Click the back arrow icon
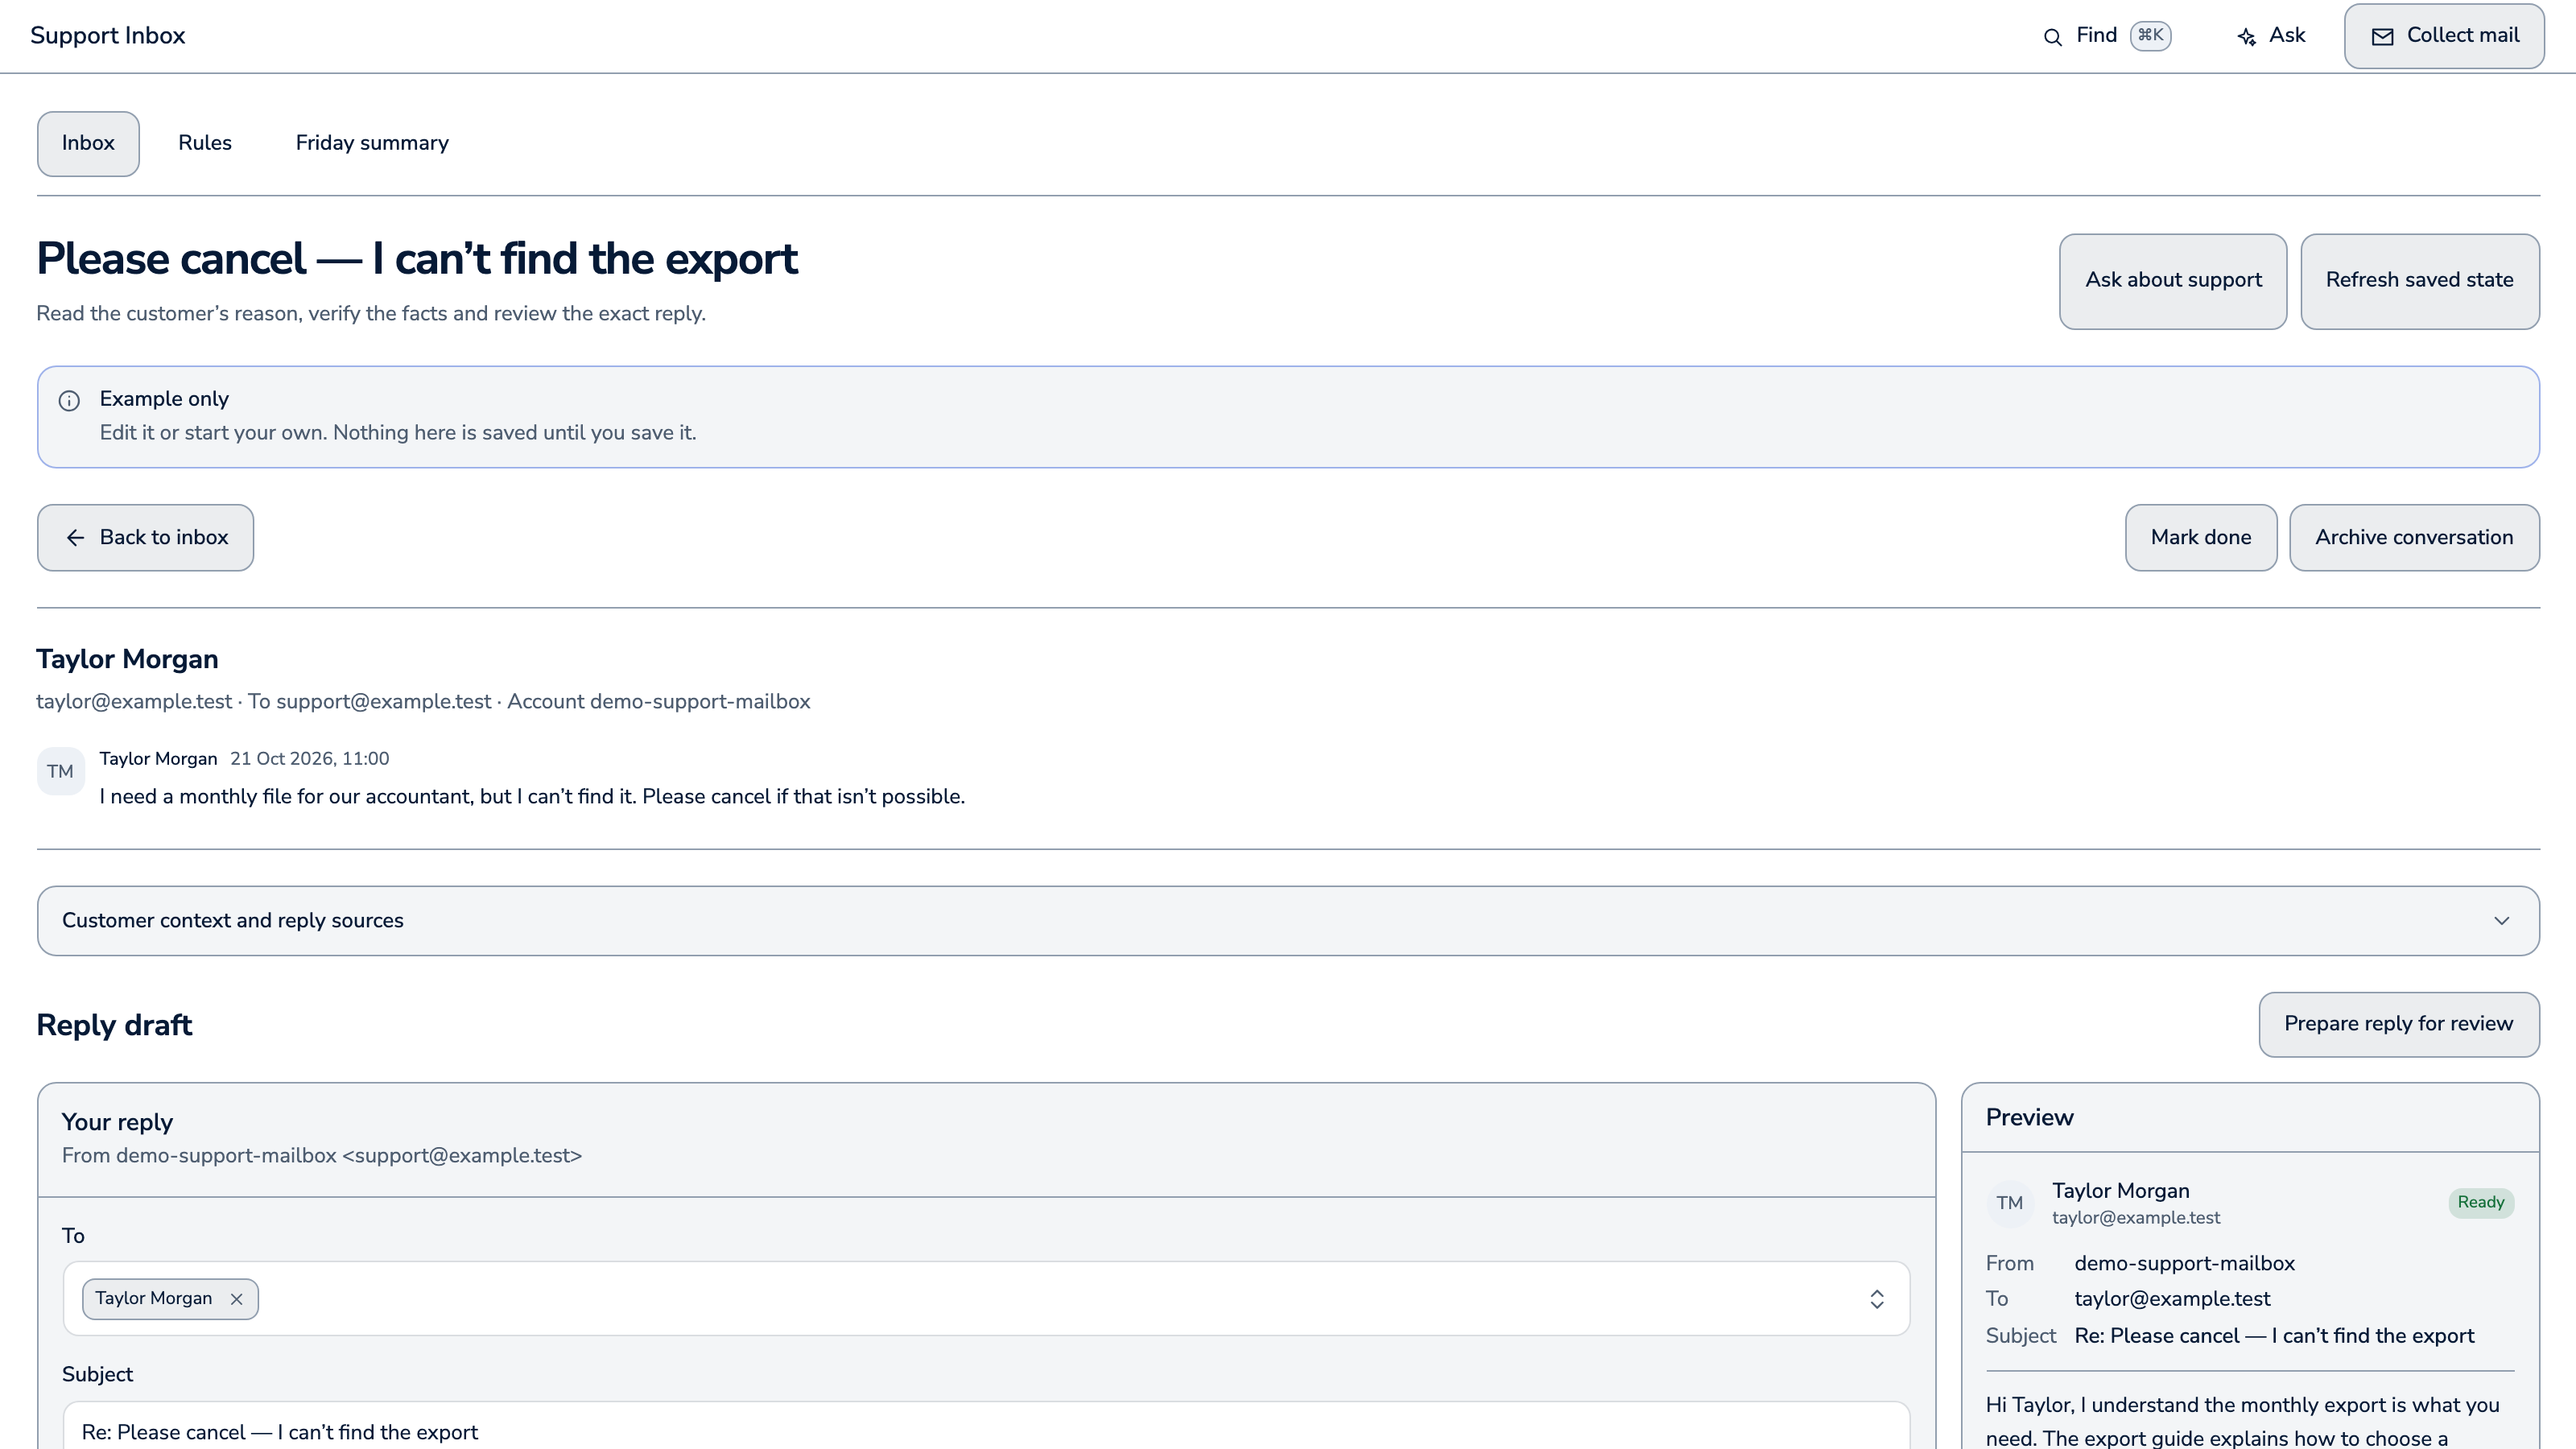2576x1449 pixels. [x=75, y=538]
